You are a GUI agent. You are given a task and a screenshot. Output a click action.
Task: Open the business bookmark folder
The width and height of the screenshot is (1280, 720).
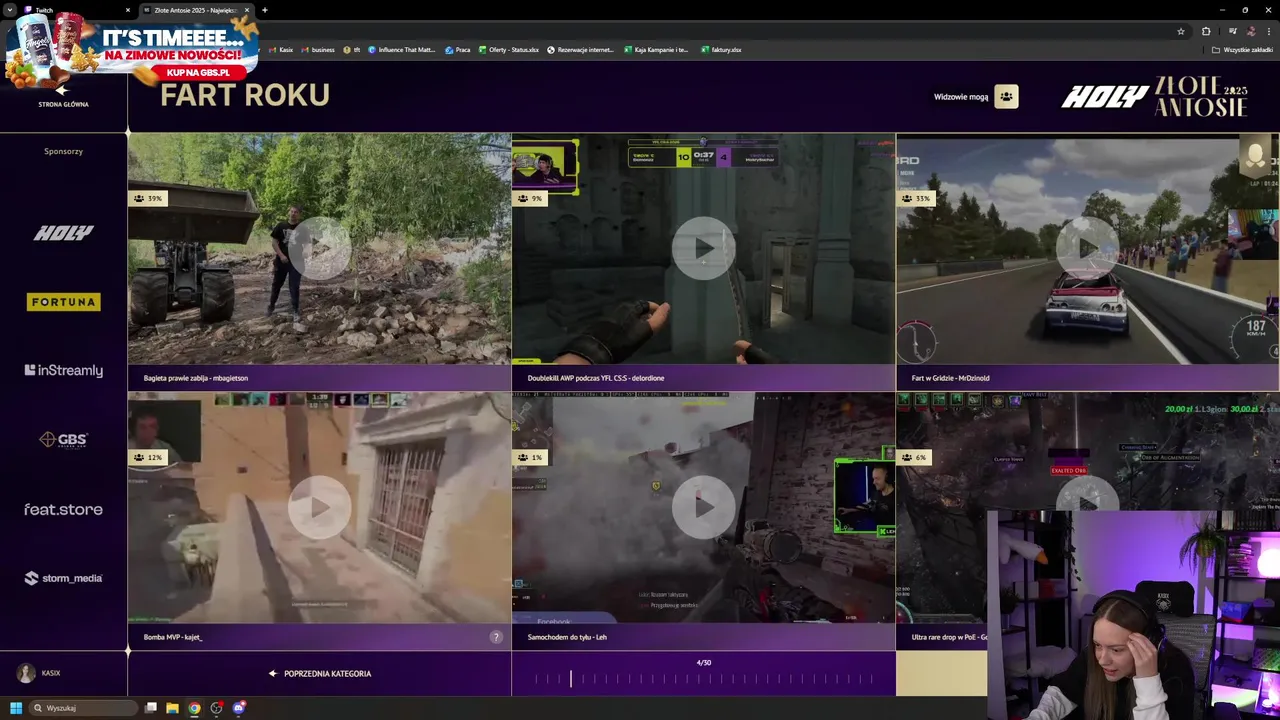[x=318, y=49]
